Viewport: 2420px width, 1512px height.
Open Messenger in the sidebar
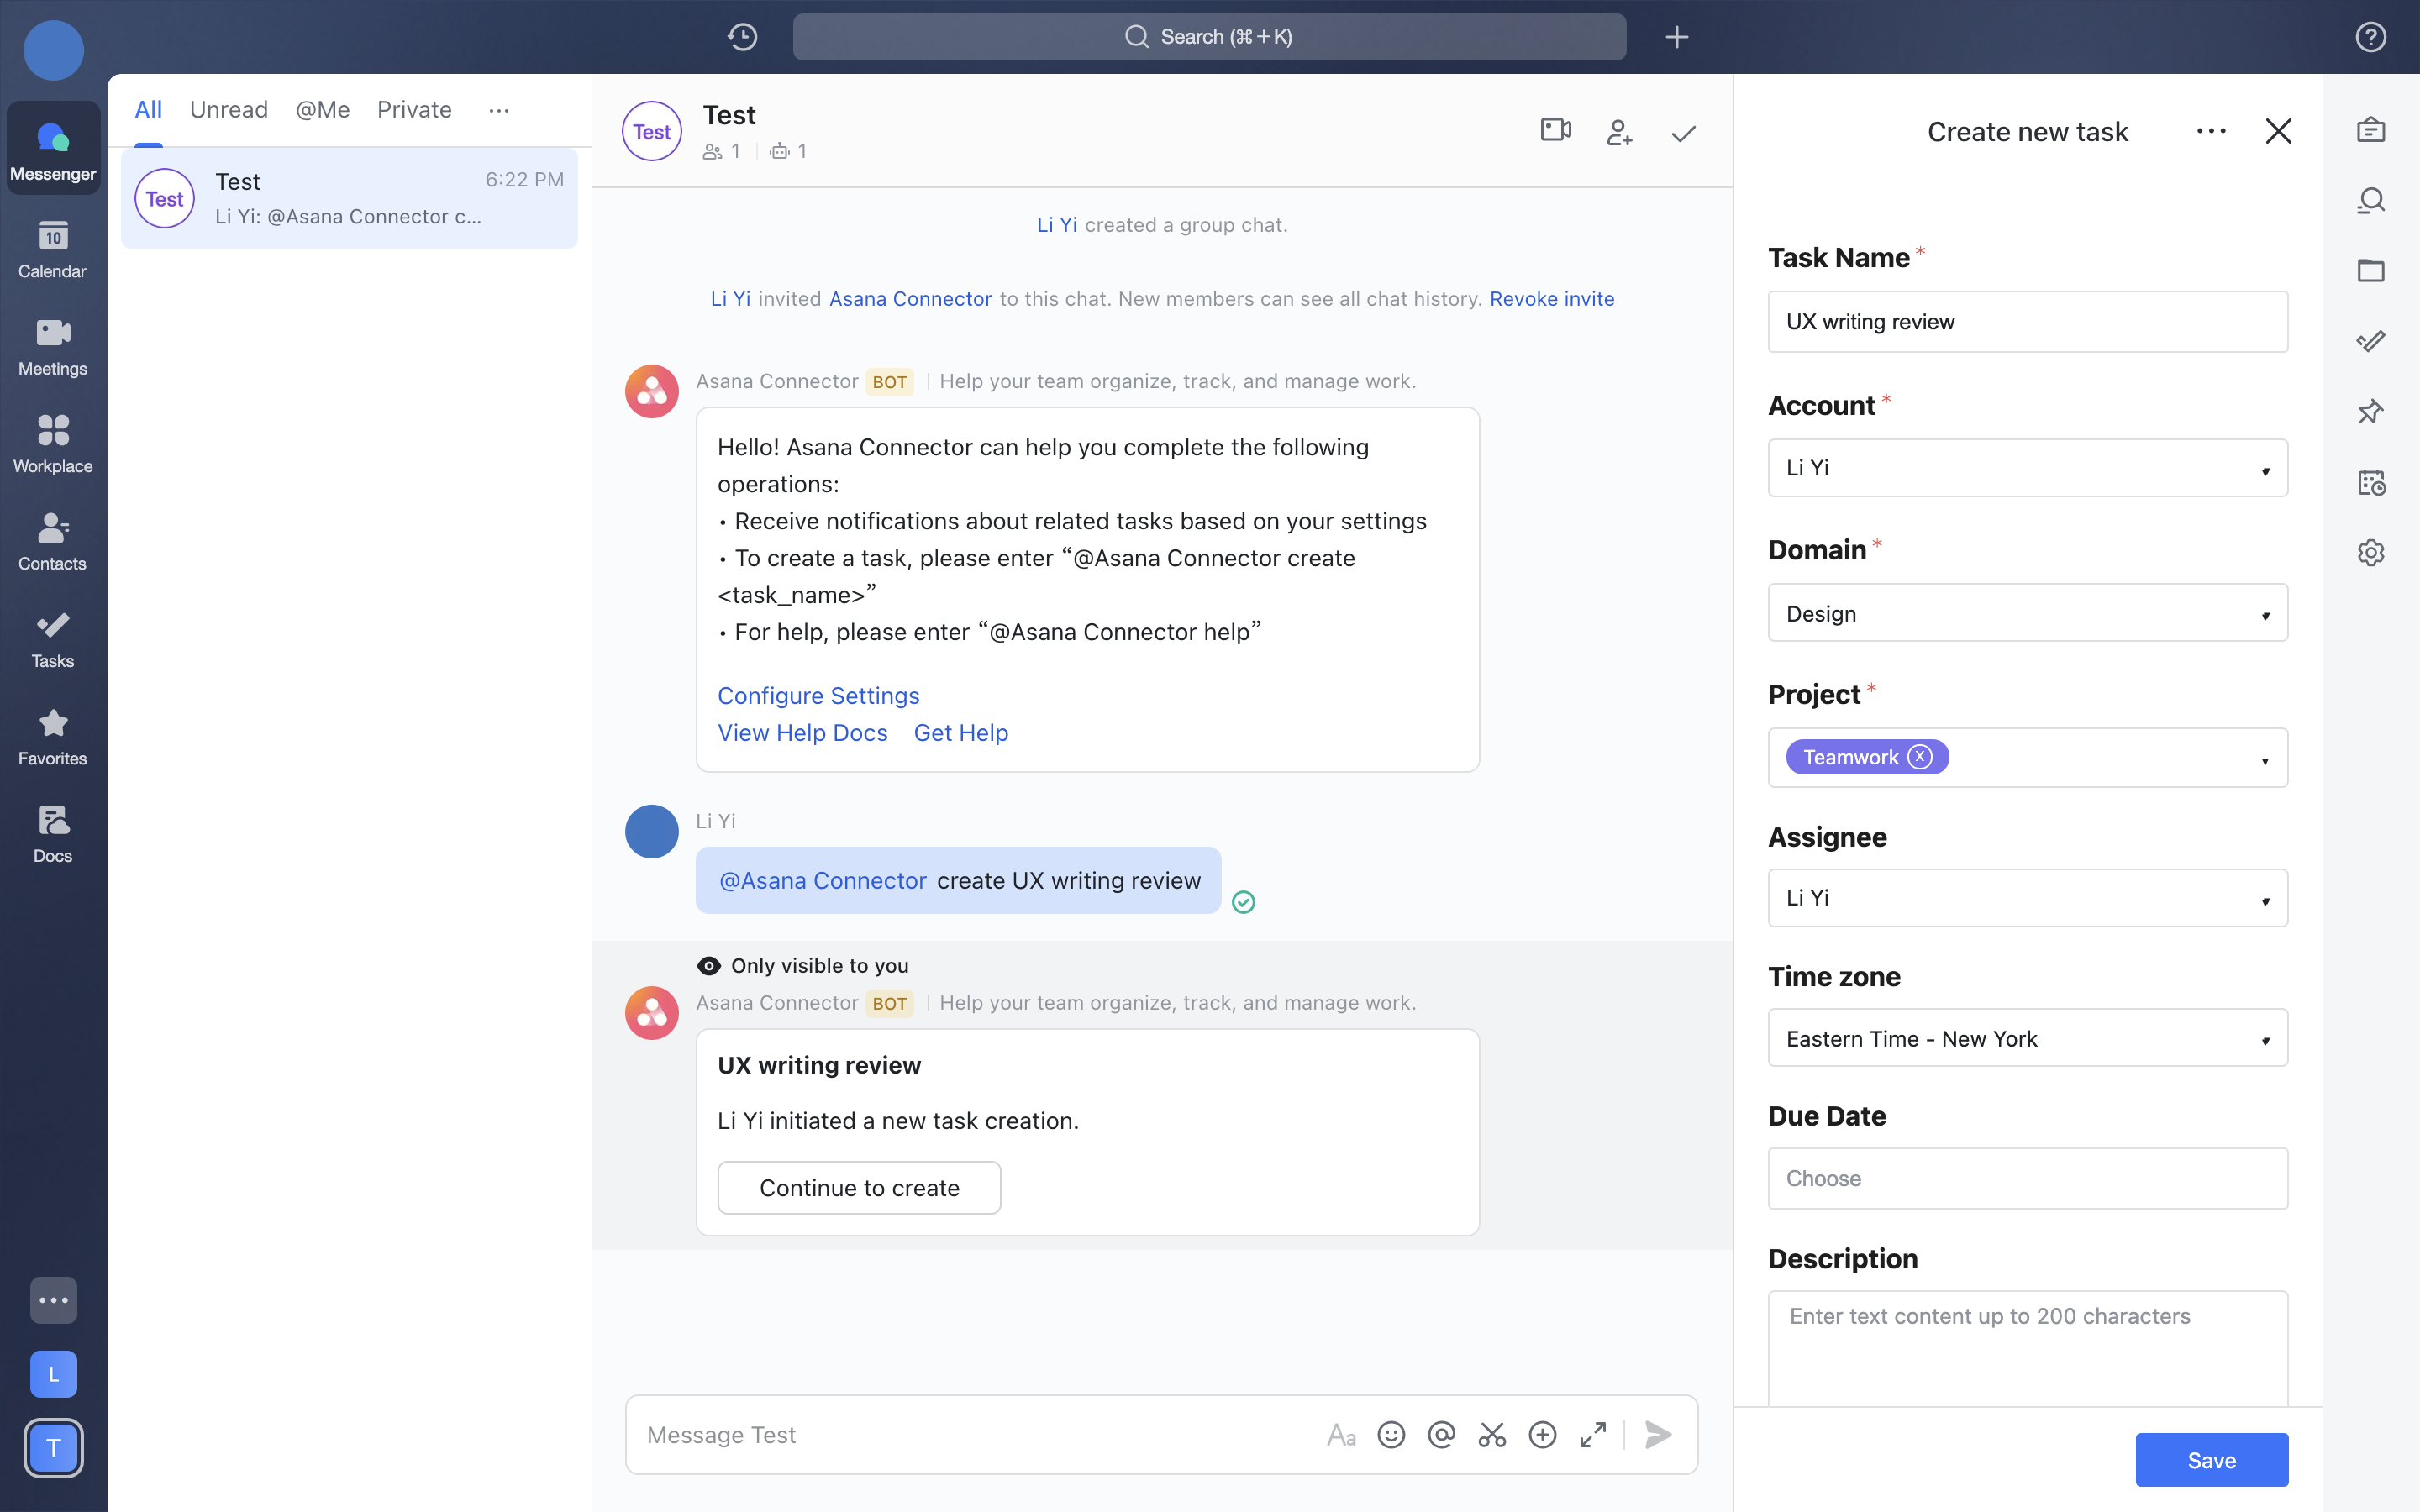coord(53,148)
